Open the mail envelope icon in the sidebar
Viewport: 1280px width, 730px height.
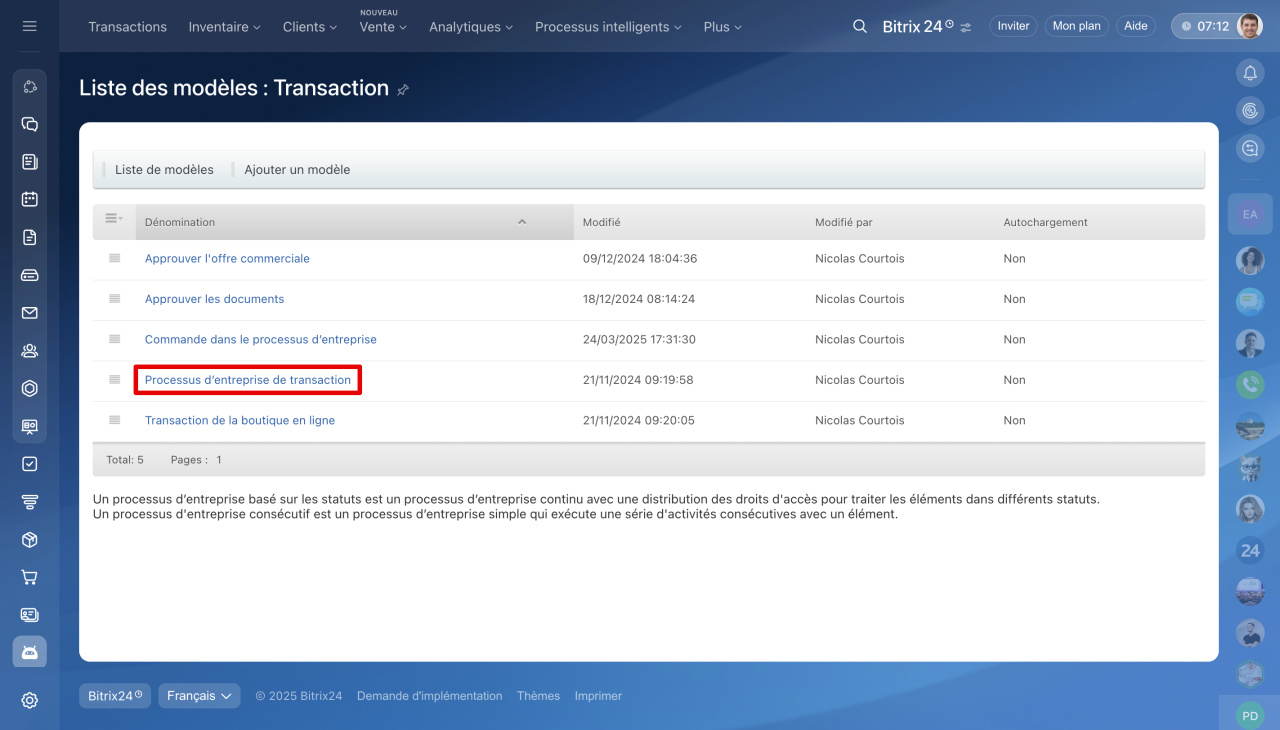pos(29,313)
